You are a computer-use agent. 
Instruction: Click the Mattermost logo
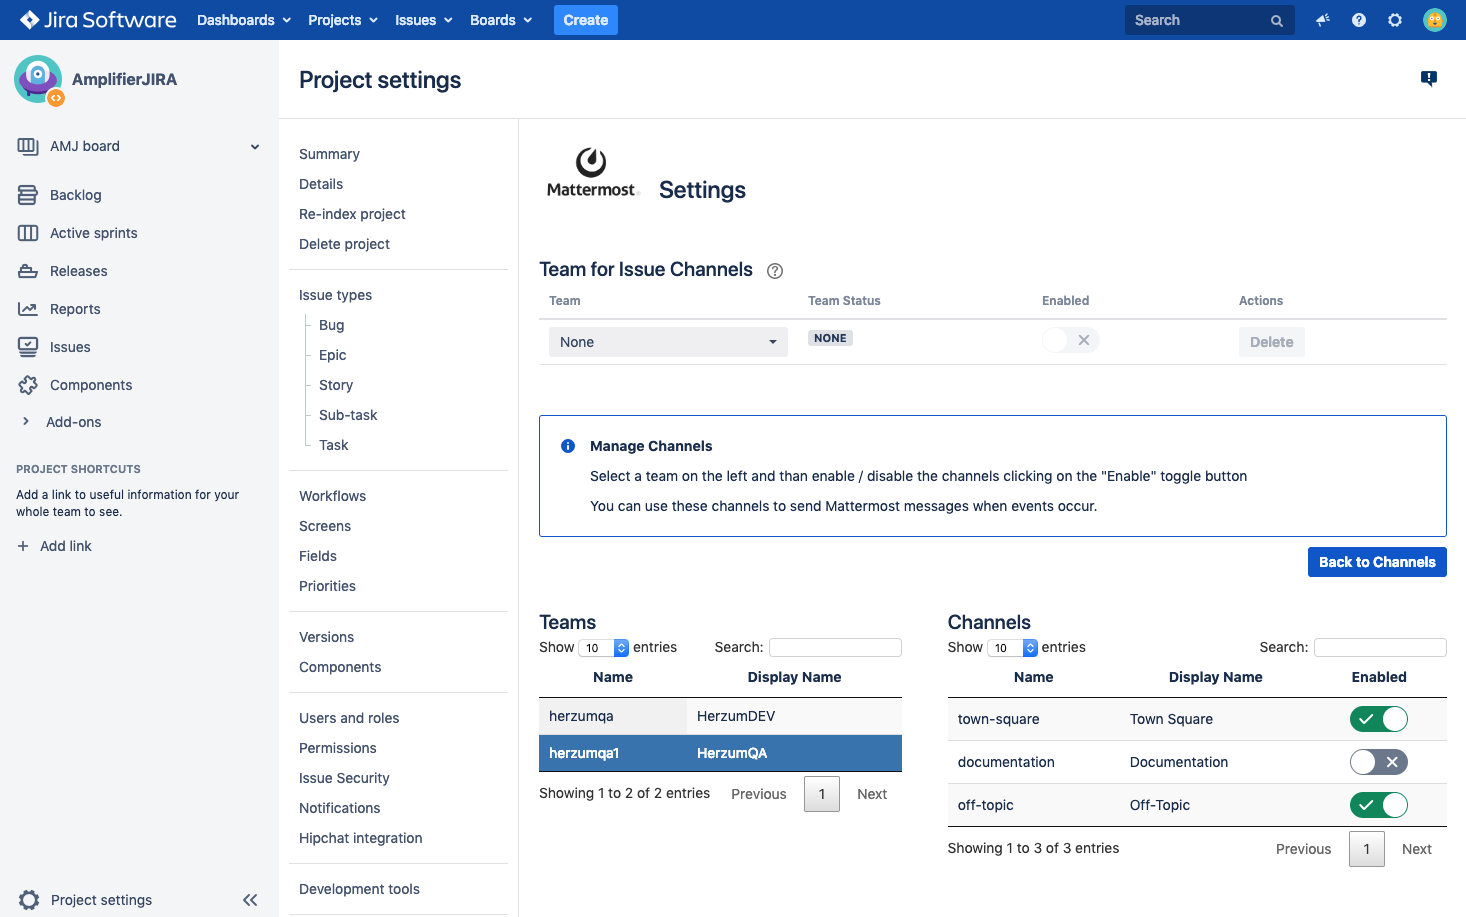coord(591,173)
